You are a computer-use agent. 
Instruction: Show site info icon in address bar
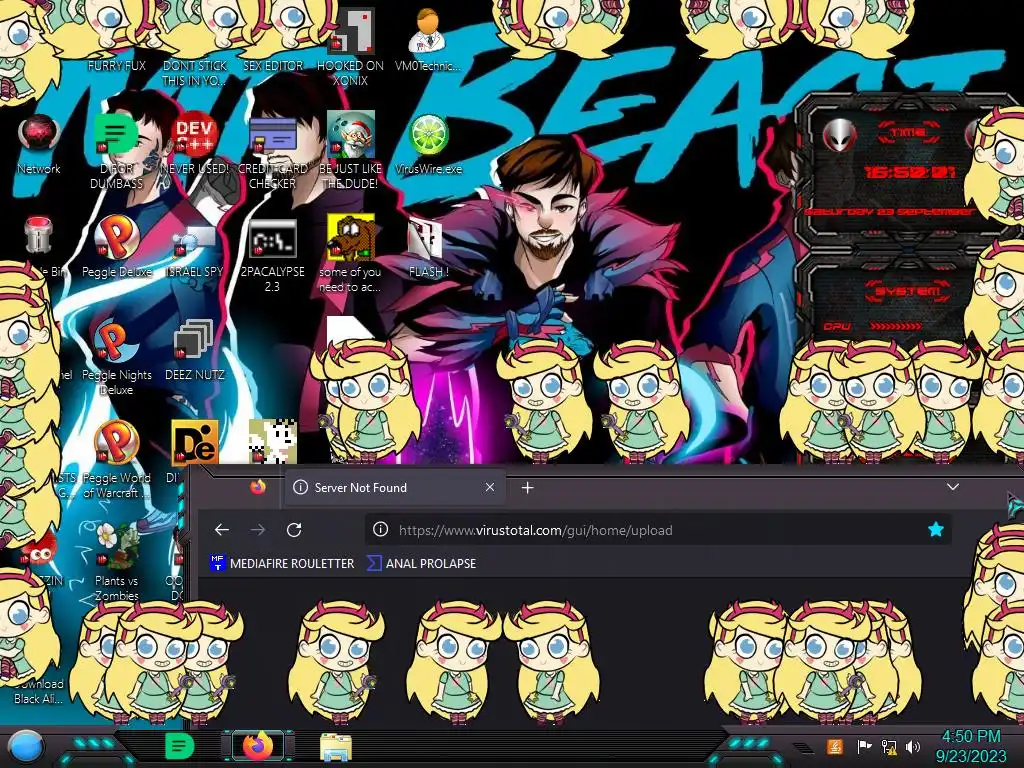coord(380,530)
